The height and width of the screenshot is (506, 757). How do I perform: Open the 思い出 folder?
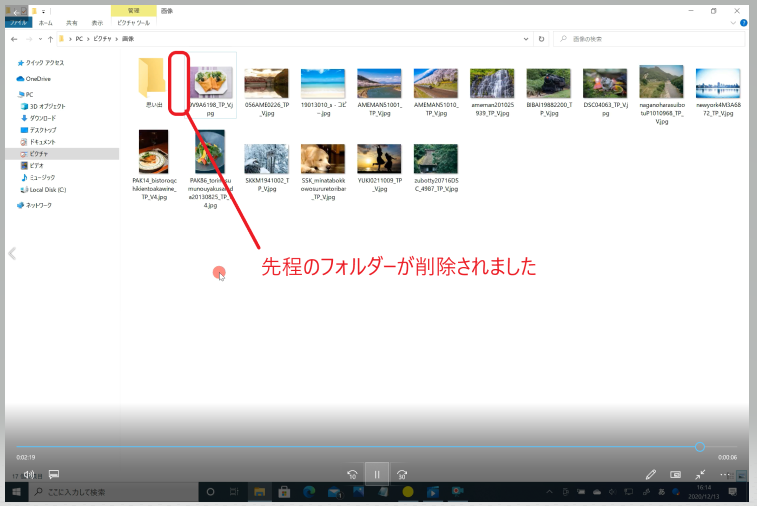click(x=153, y=84)
